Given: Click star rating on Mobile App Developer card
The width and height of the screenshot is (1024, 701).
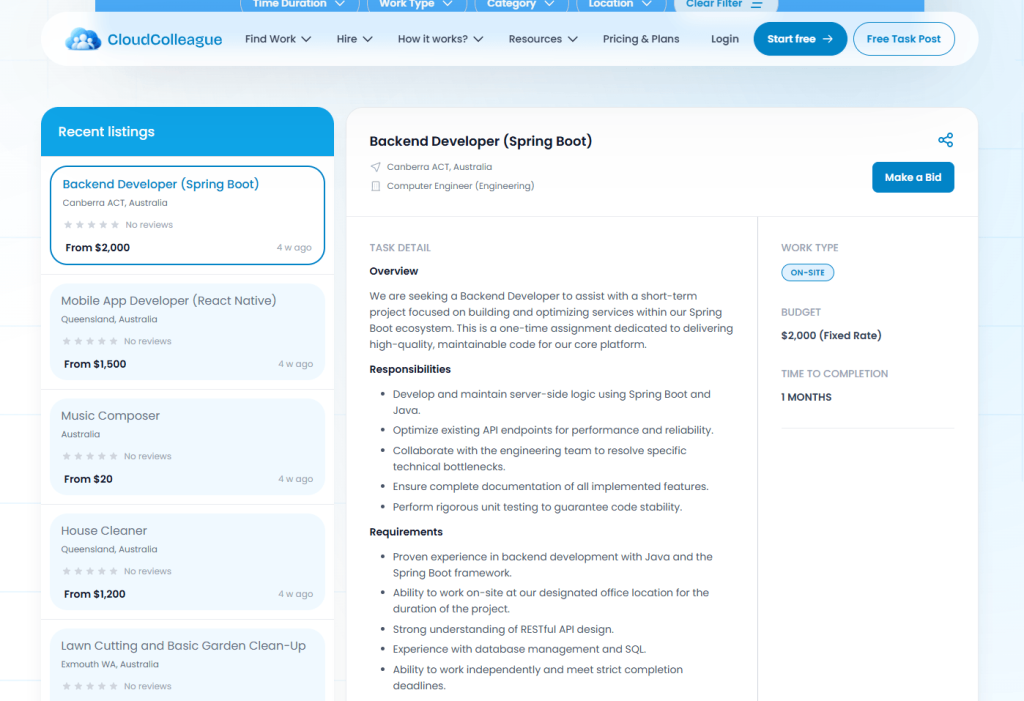Looking at the screenshot, I should (x=90, y=341).
